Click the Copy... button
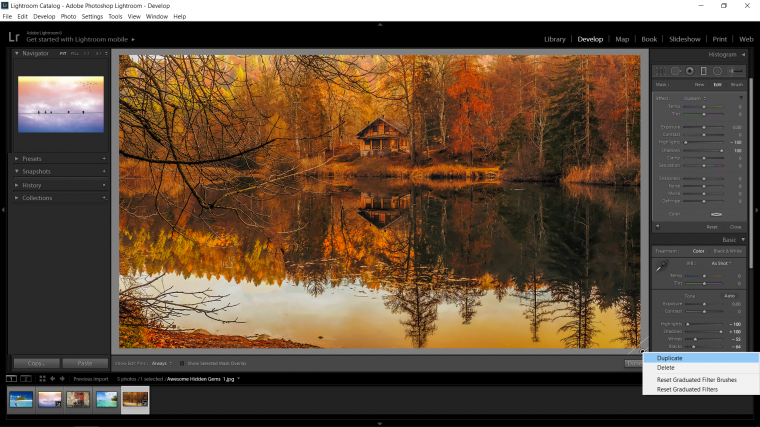 [36, 363]
